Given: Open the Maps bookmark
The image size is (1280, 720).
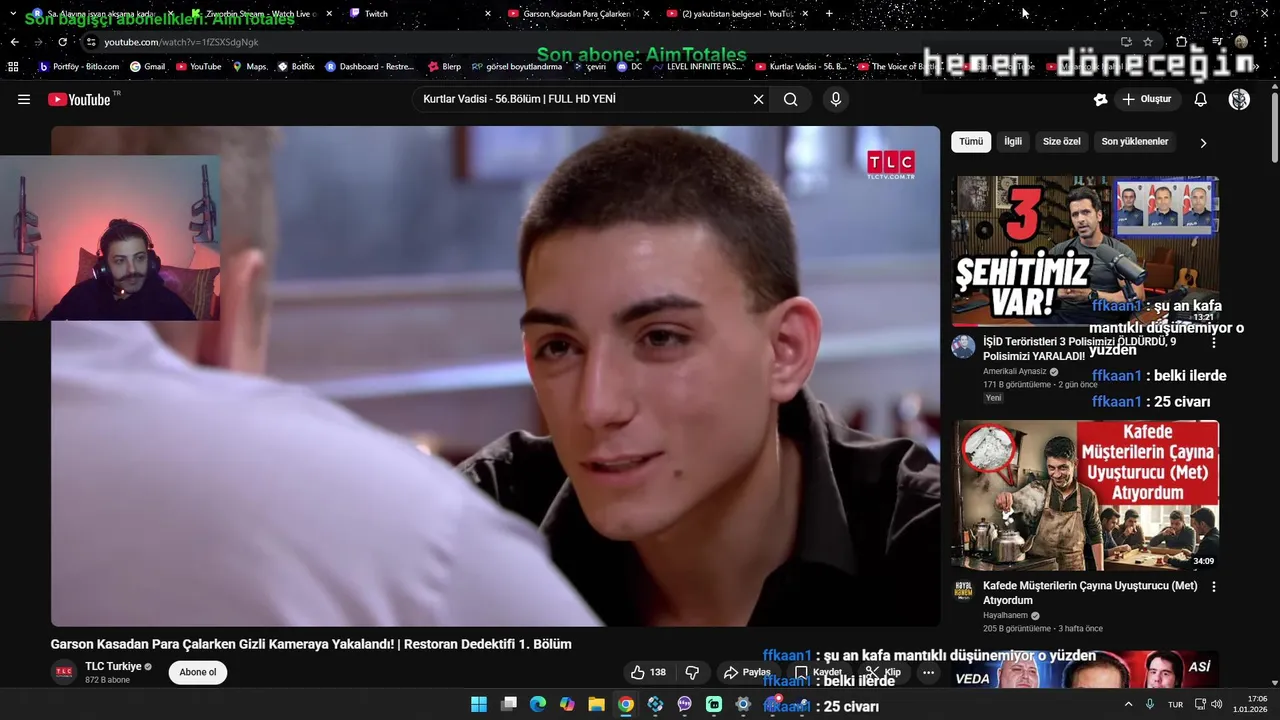Looking at the screenshot, I should [249, 66].
